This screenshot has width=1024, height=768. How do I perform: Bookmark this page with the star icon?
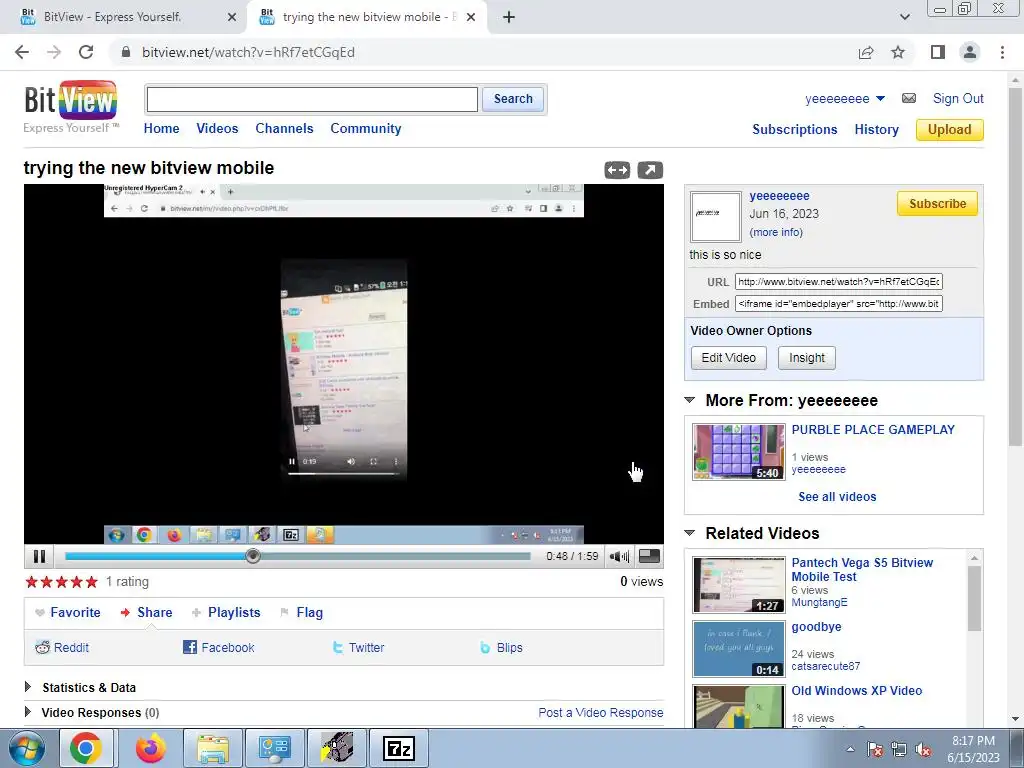[898, 52]
